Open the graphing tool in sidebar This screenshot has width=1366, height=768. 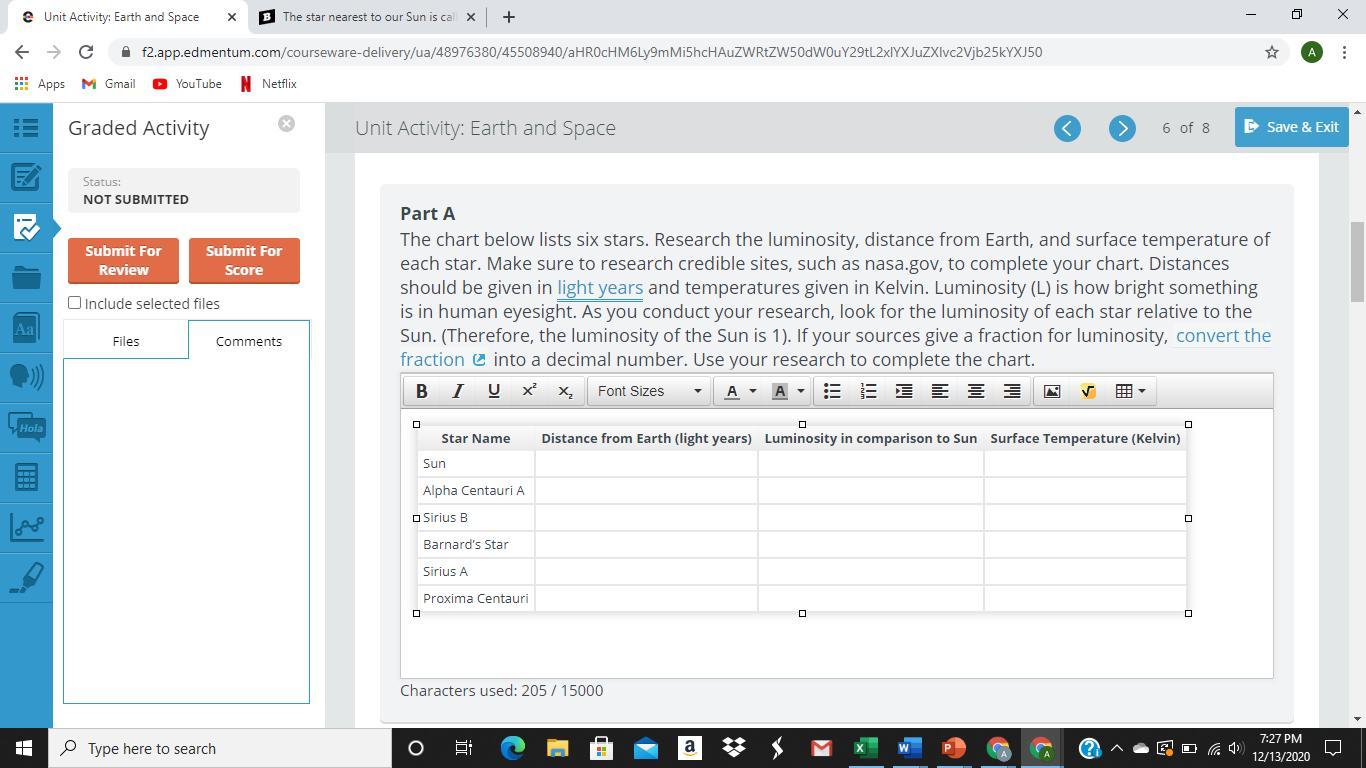coord(26,527)
